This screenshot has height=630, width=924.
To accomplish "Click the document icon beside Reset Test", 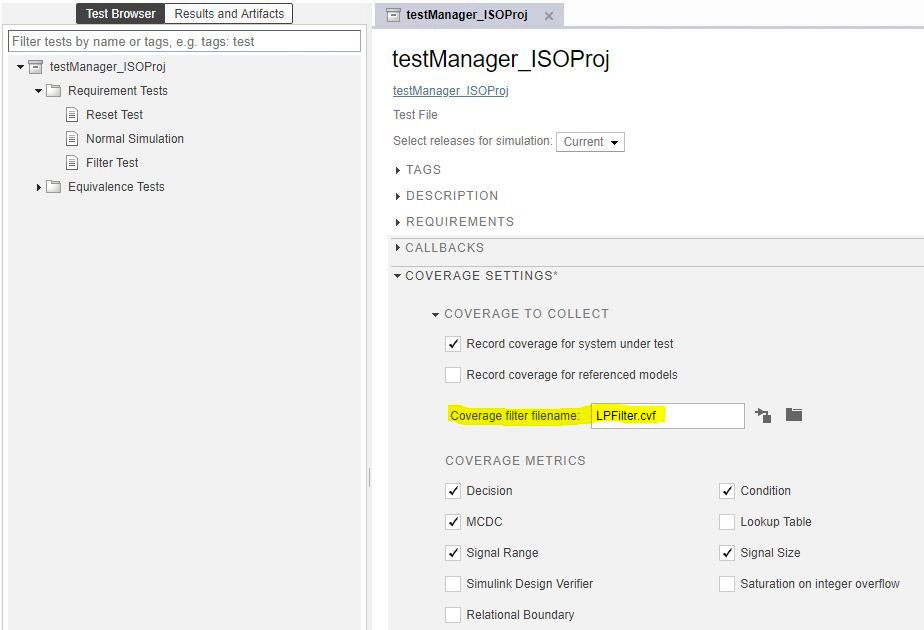I will 73,114.
